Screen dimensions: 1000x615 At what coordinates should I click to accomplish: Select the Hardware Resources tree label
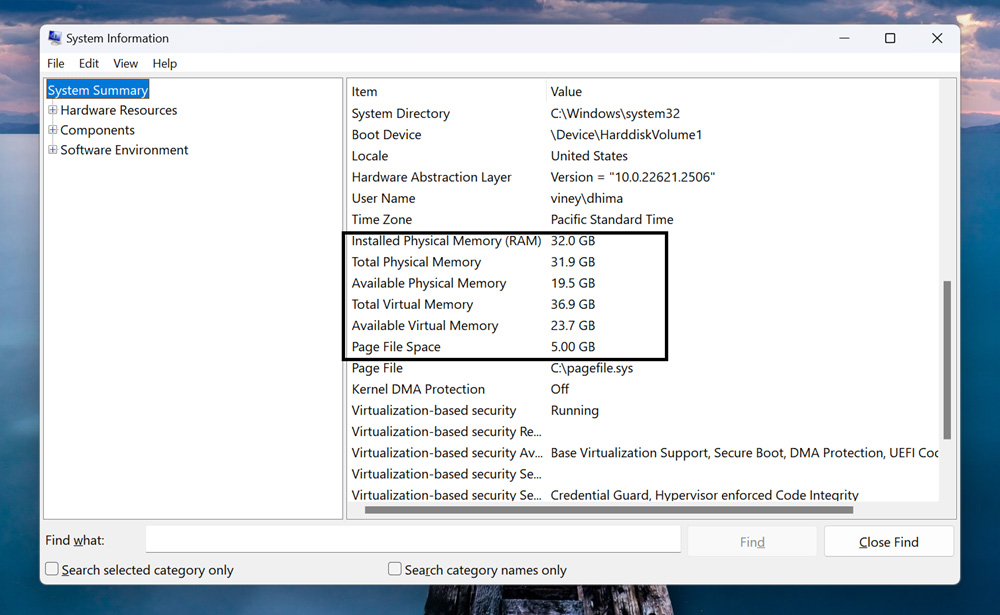119,110
